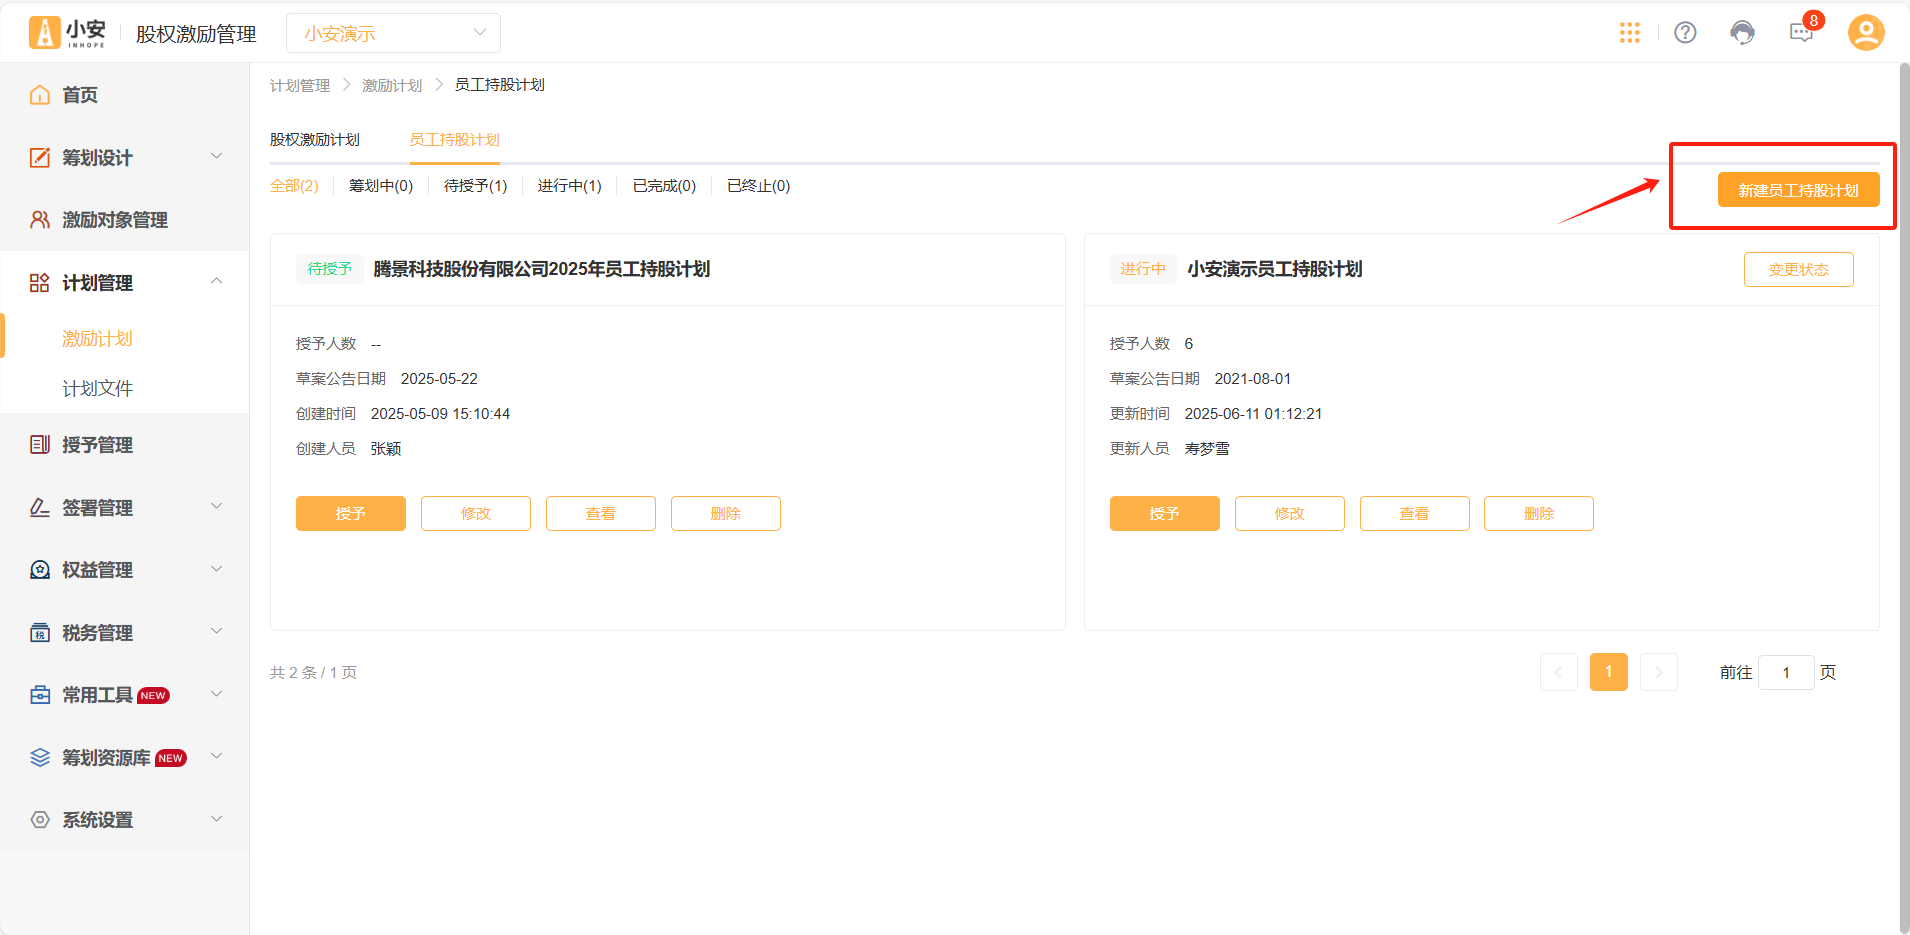Switch to the 股权激励计划 tab

[x=315, y=140]
